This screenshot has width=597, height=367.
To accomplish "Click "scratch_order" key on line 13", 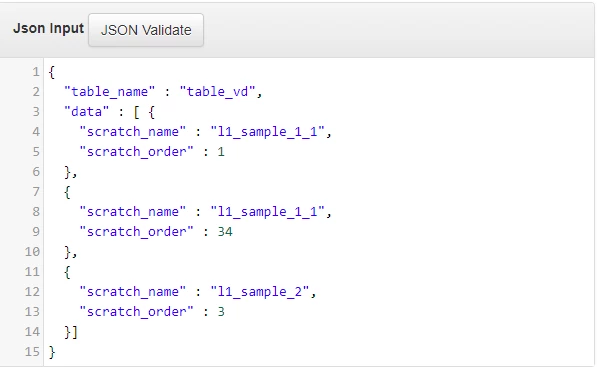I will coord(136,312).
